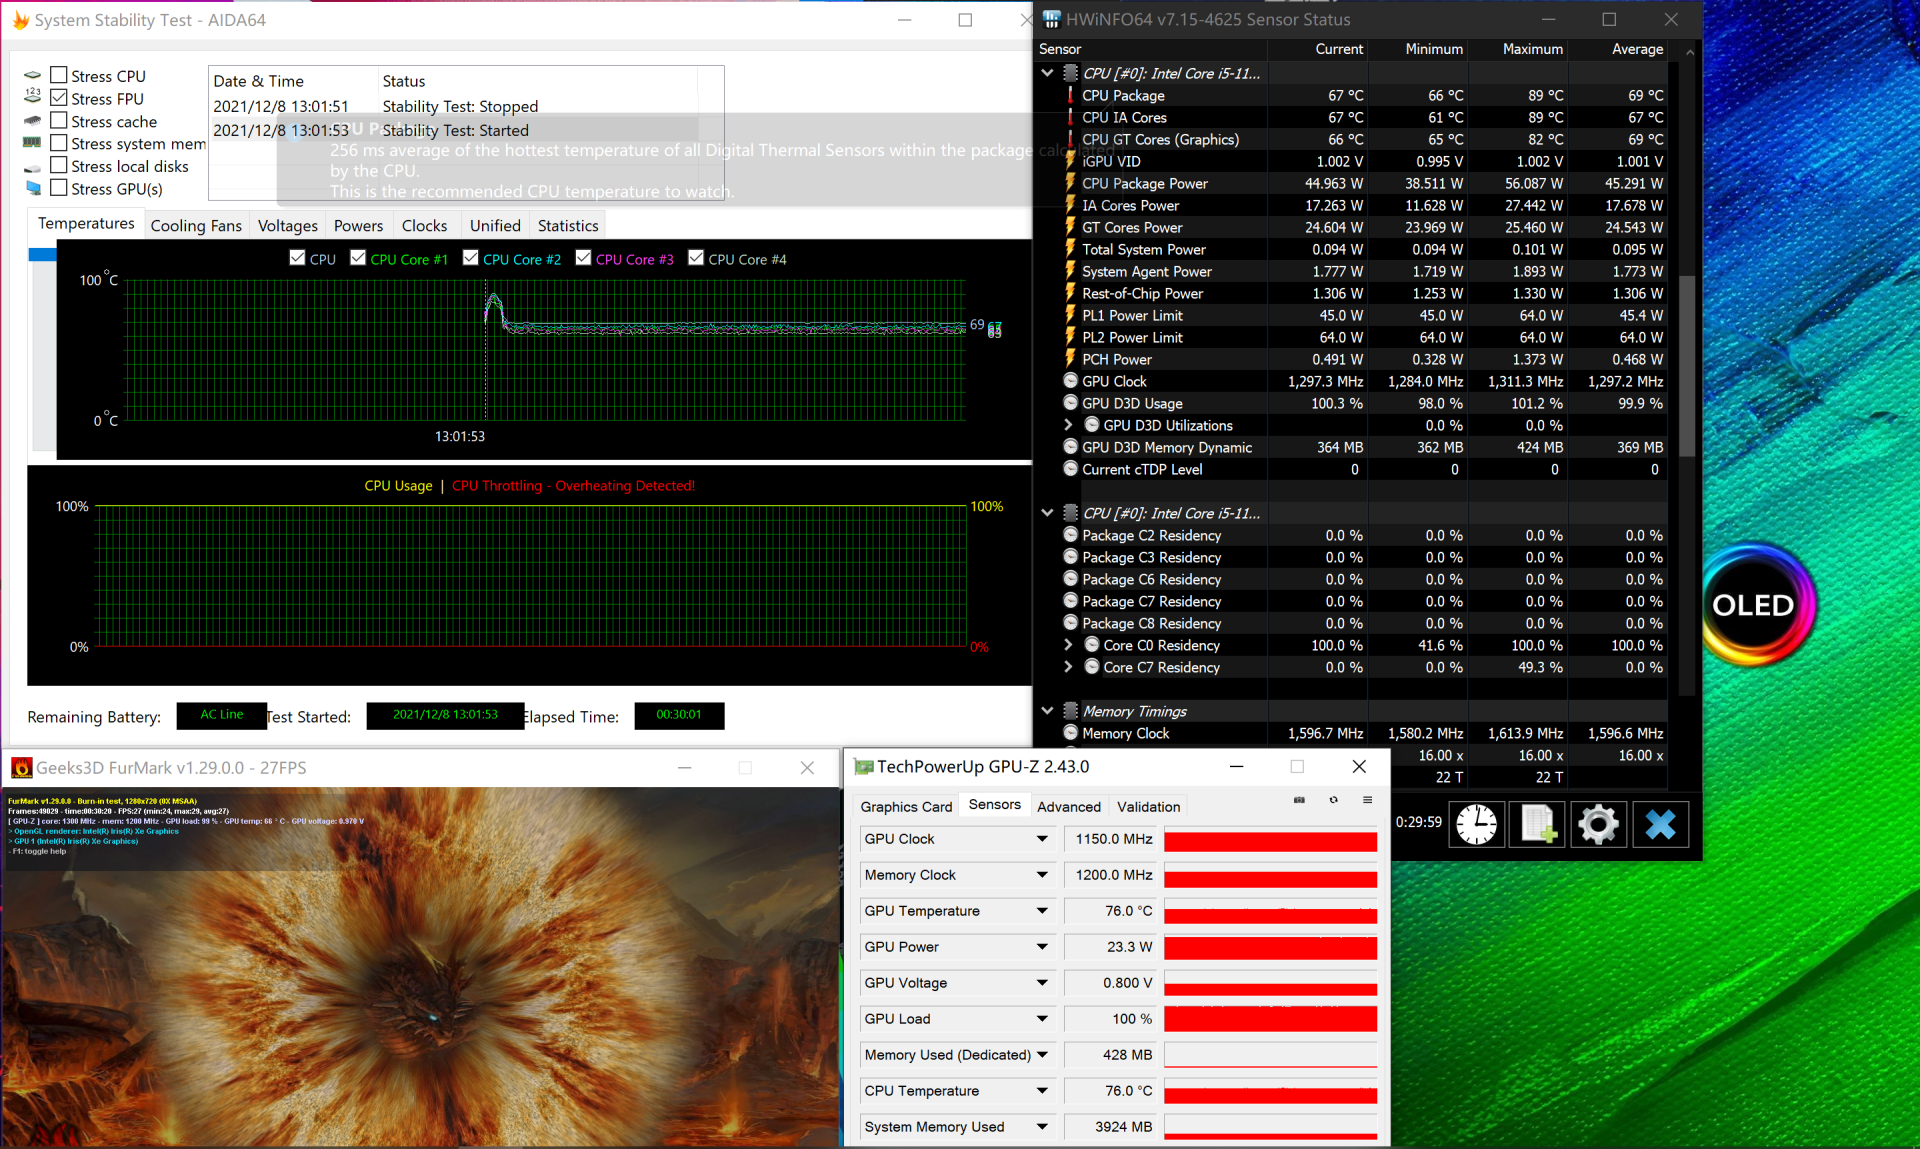Click the GPU-Z title bar icon

click(863, 767)
